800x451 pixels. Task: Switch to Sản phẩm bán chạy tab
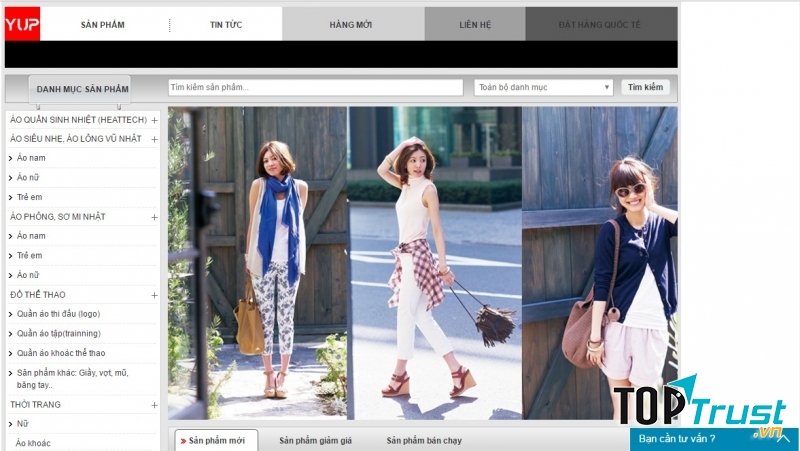(x=424, y=440)
